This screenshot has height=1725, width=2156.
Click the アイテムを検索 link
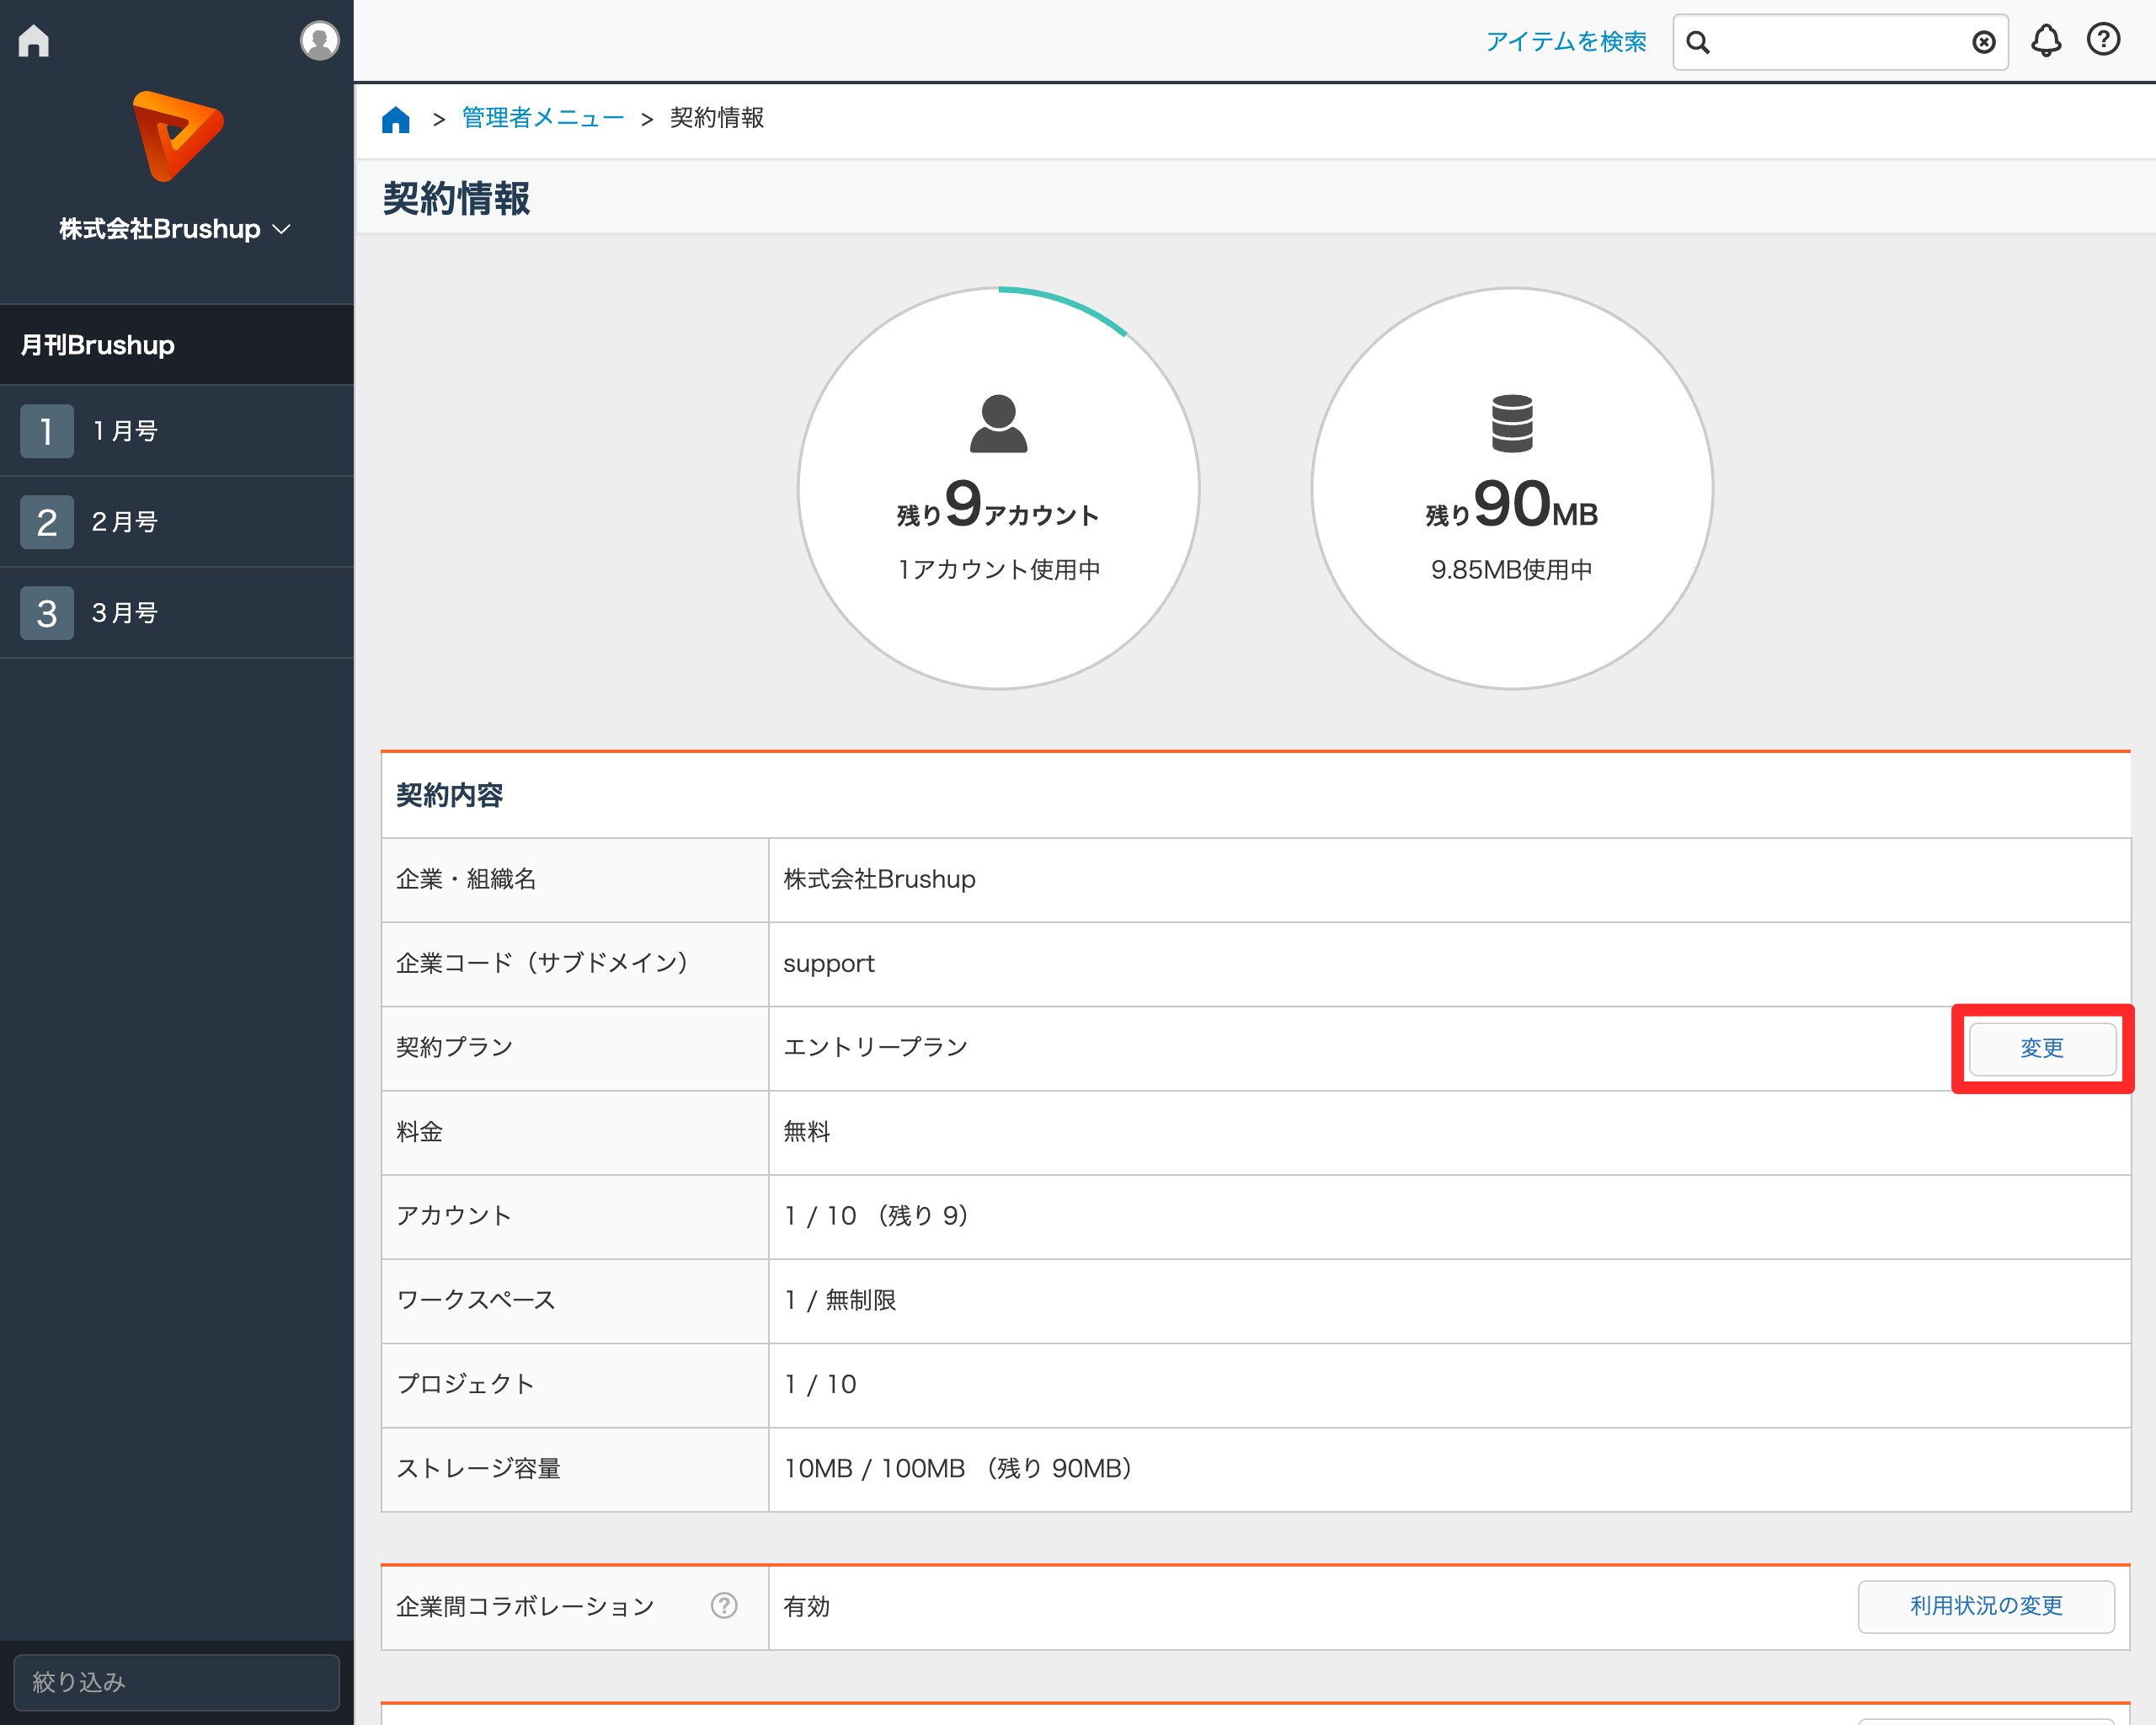(x=1565, y=41)
